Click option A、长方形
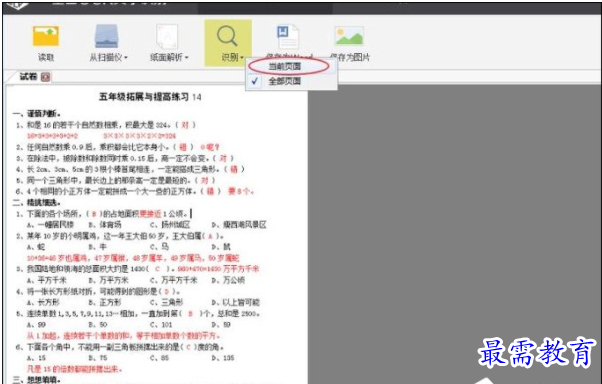Image resolution: width=602 pixels, height=384 pixels. [43, 303]
